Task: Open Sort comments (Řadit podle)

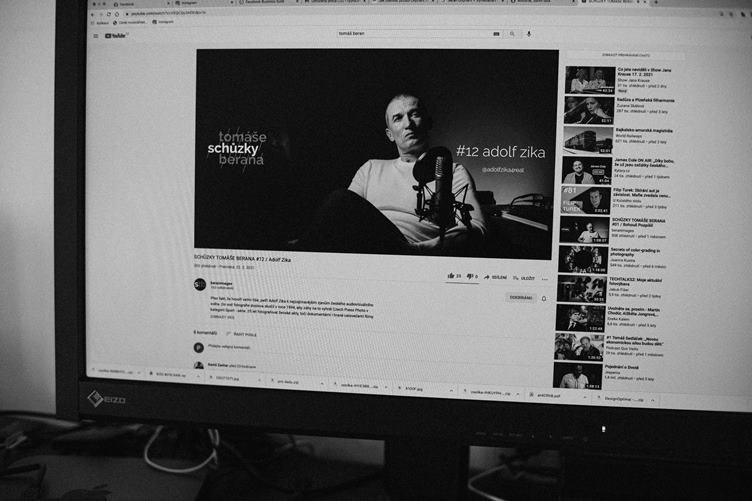Action: coord(242,334)
